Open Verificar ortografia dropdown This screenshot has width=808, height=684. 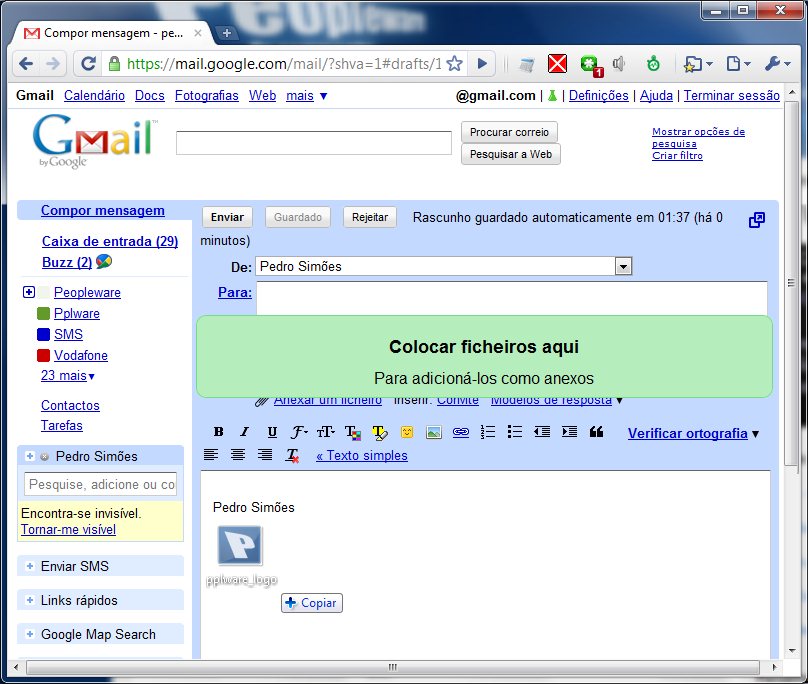[693, 433]
